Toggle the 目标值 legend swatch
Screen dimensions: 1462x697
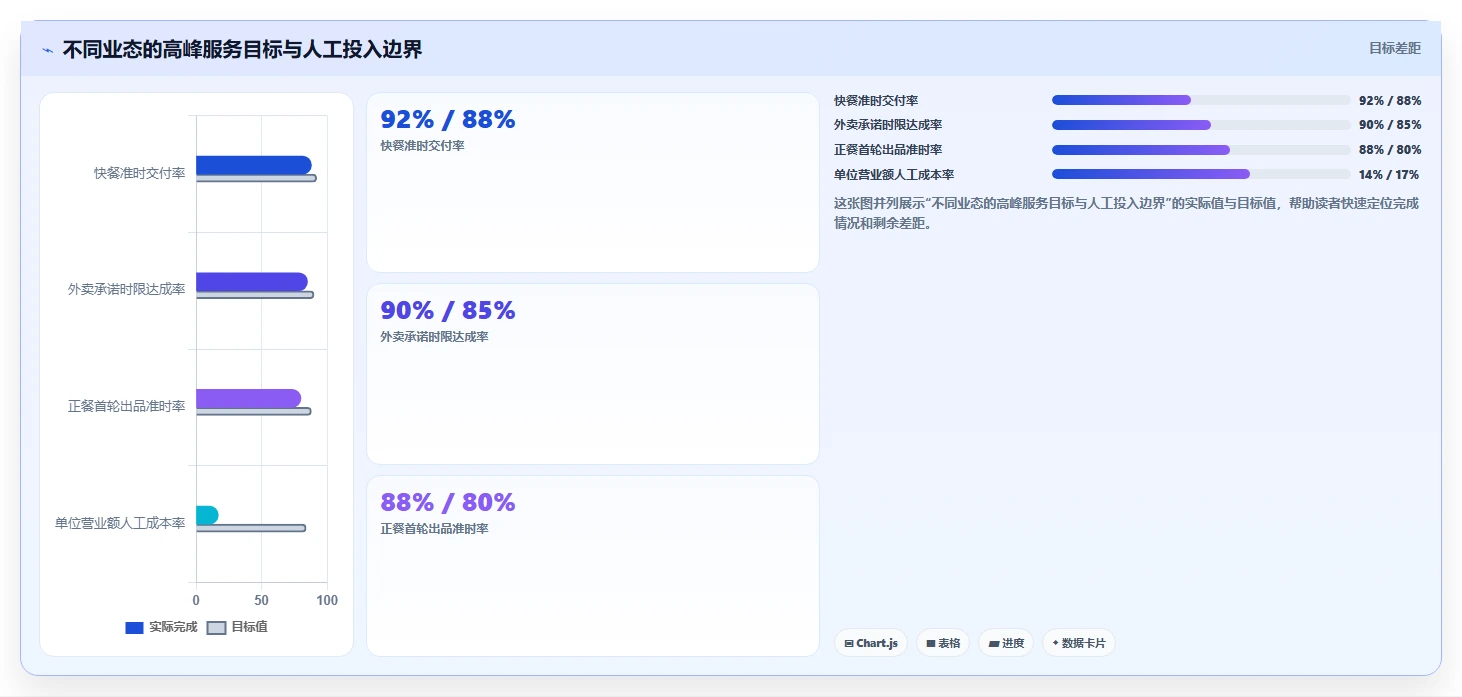click(x=217, y=628)
